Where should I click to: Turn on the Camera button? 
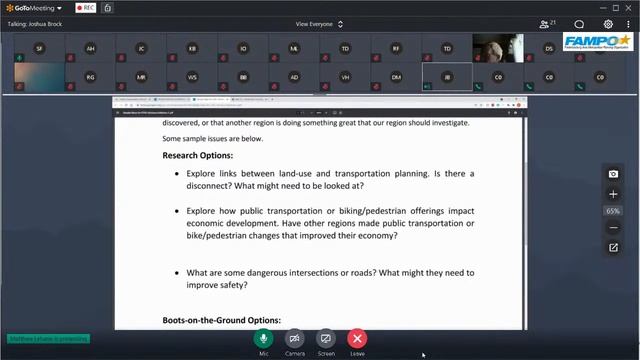295,339
